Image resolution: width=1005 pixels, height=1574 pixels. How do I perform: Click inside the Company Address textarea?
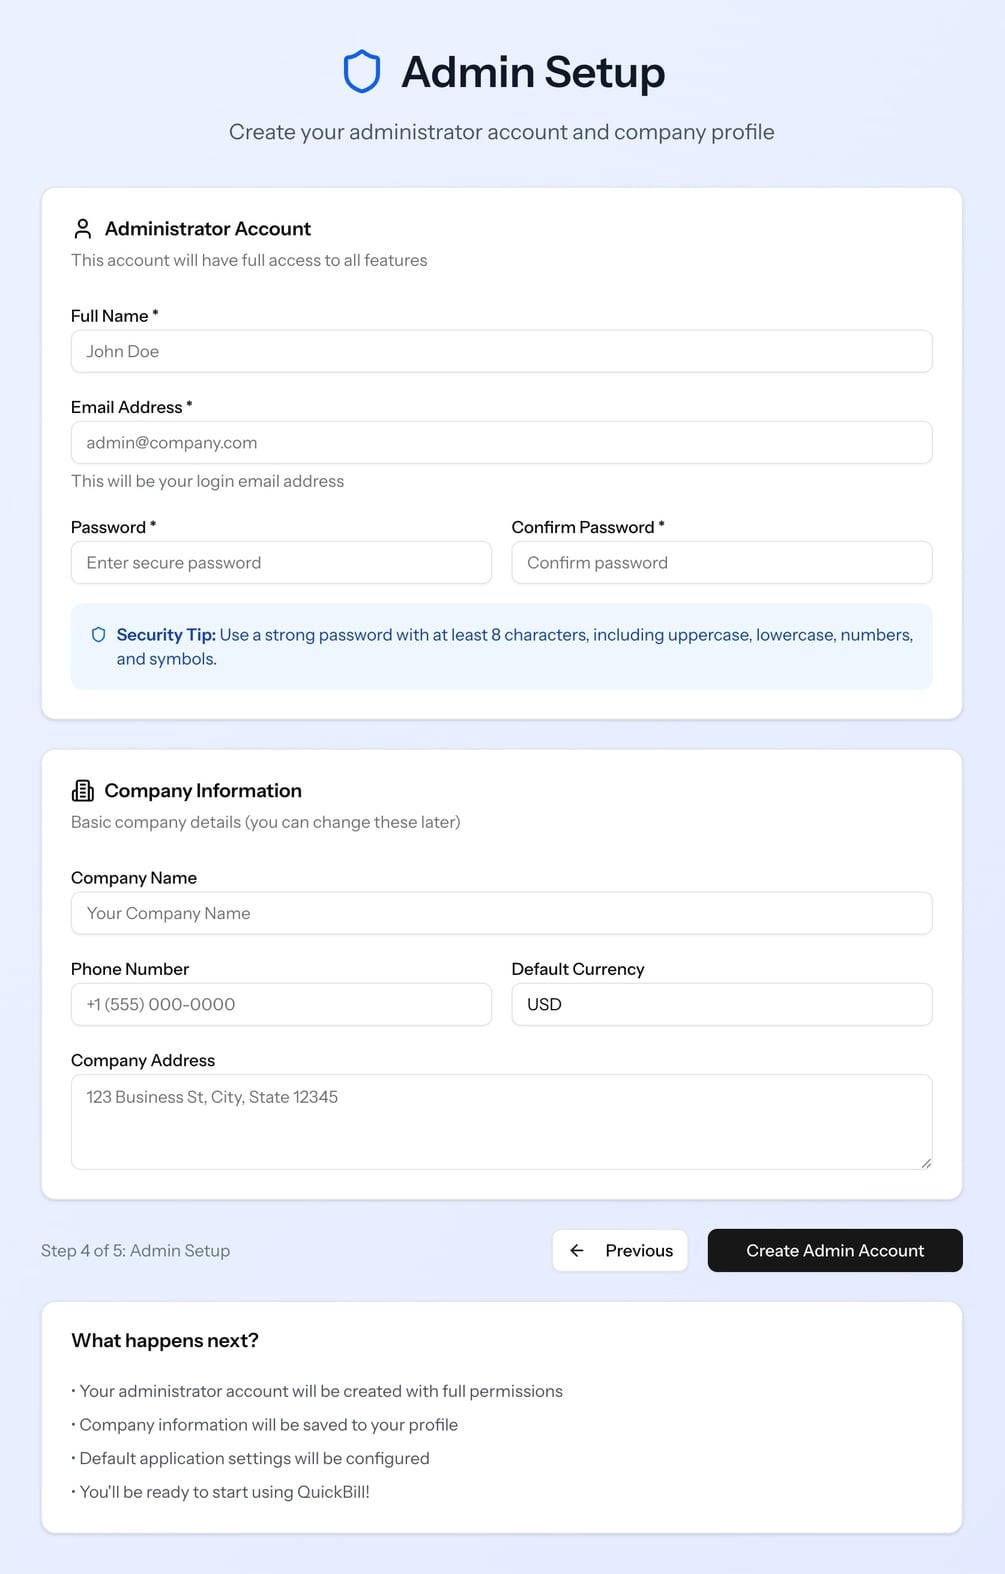pyautogui.click(x=501, y=1121)
